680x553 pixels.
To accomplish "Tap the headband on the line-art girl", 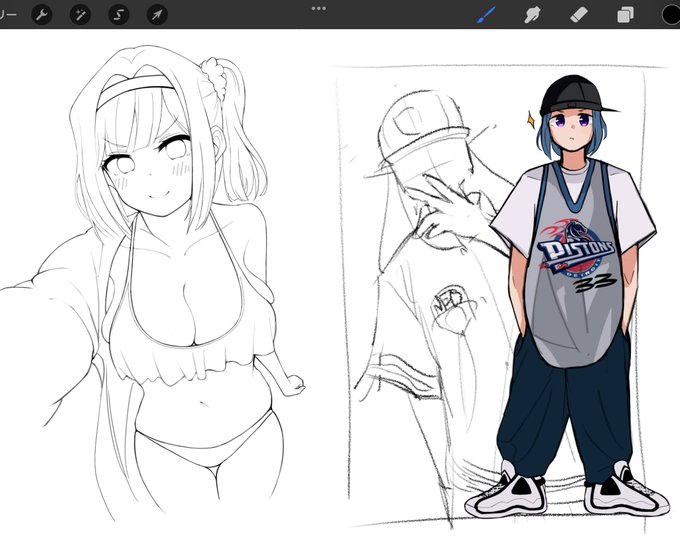I will pyautogui.click(x=134, y=88).
